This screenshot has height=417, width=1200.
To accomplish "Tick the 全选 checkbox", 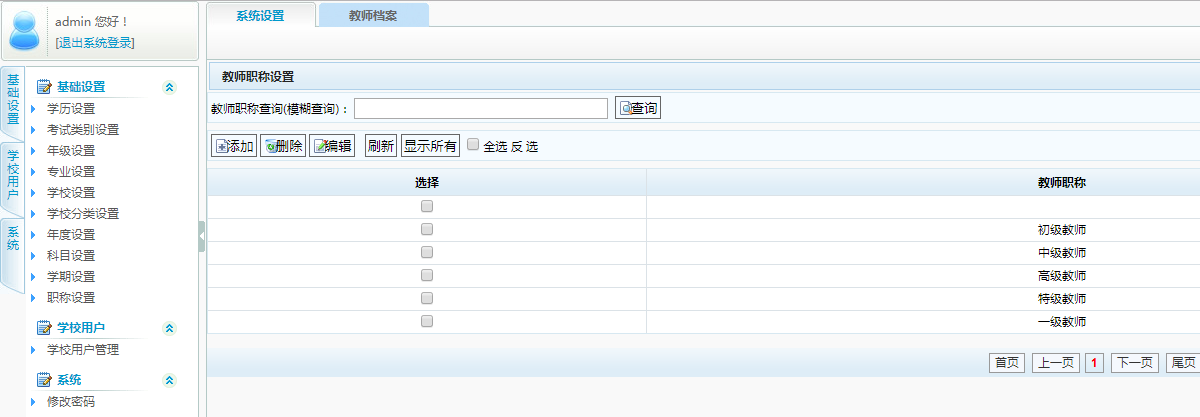I will [x=473, y=144].
